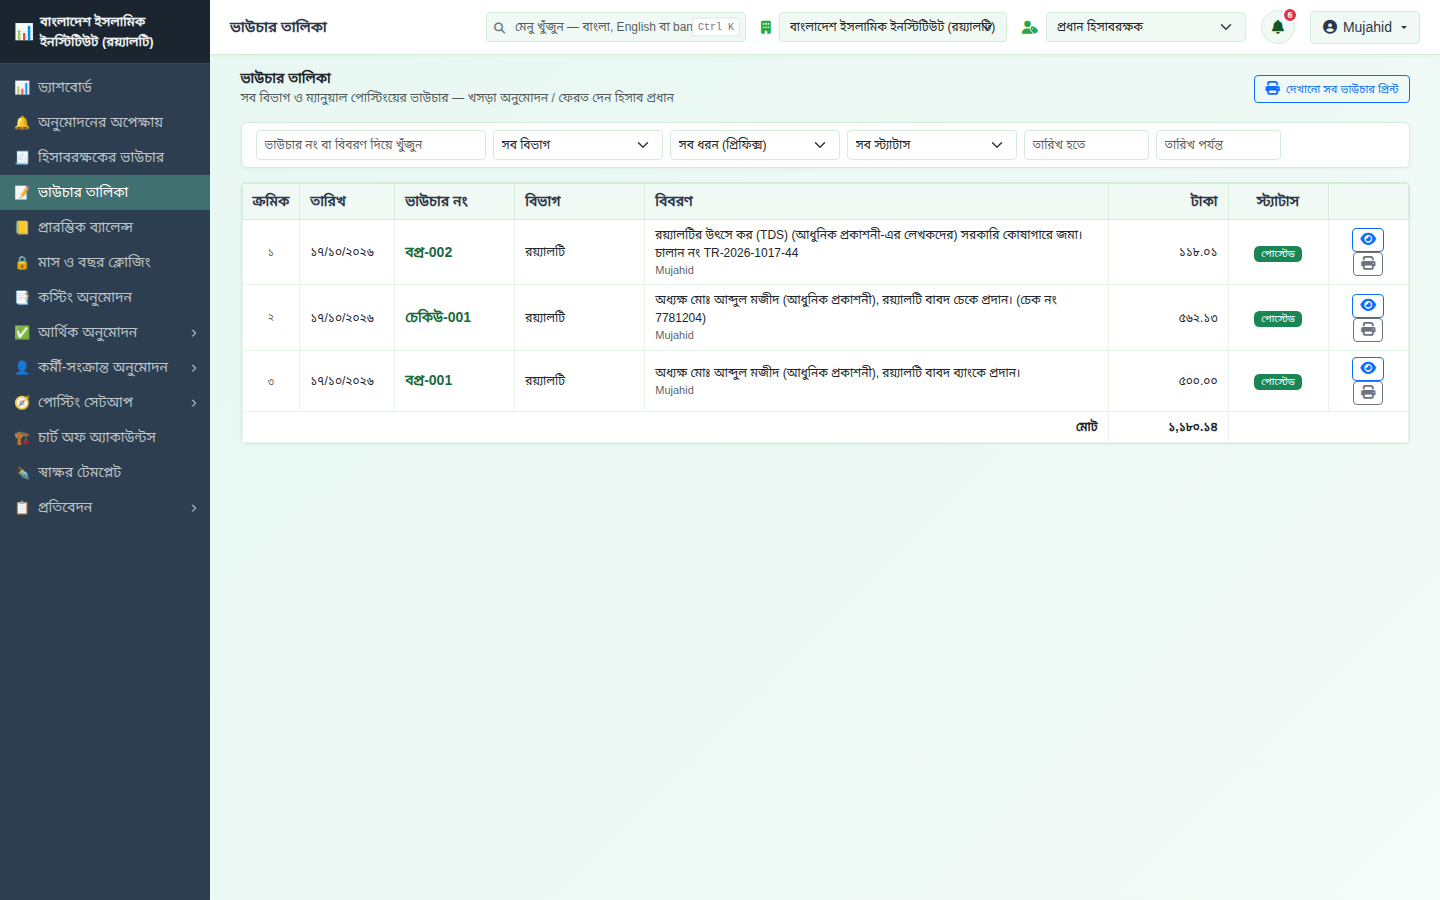The height and width of the screenshot is (900, 1440).
Task: Click পোস্টেড status badge of চেকিউ-001
Action: pos(1278,319)
